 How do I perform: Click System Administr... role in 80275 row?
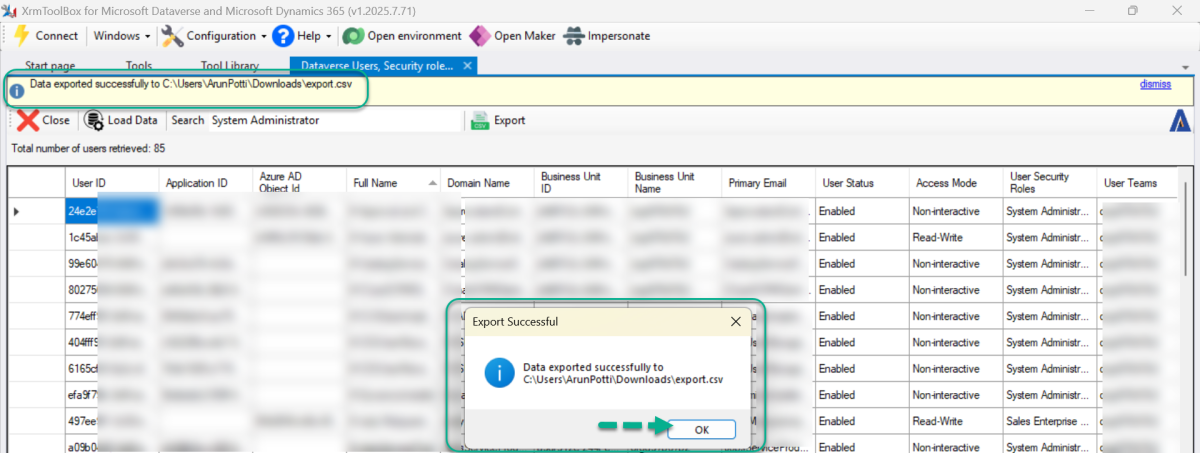(x=1051, y=290)
